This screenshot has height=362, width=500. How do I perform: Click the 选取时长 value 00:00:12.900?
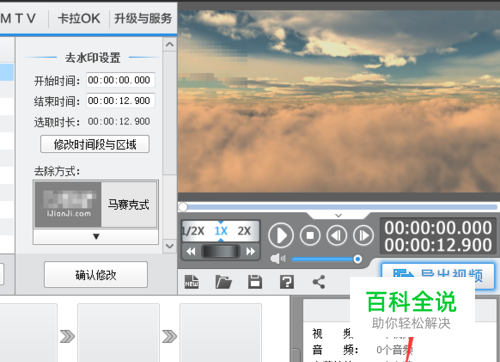tap(119, 121)
